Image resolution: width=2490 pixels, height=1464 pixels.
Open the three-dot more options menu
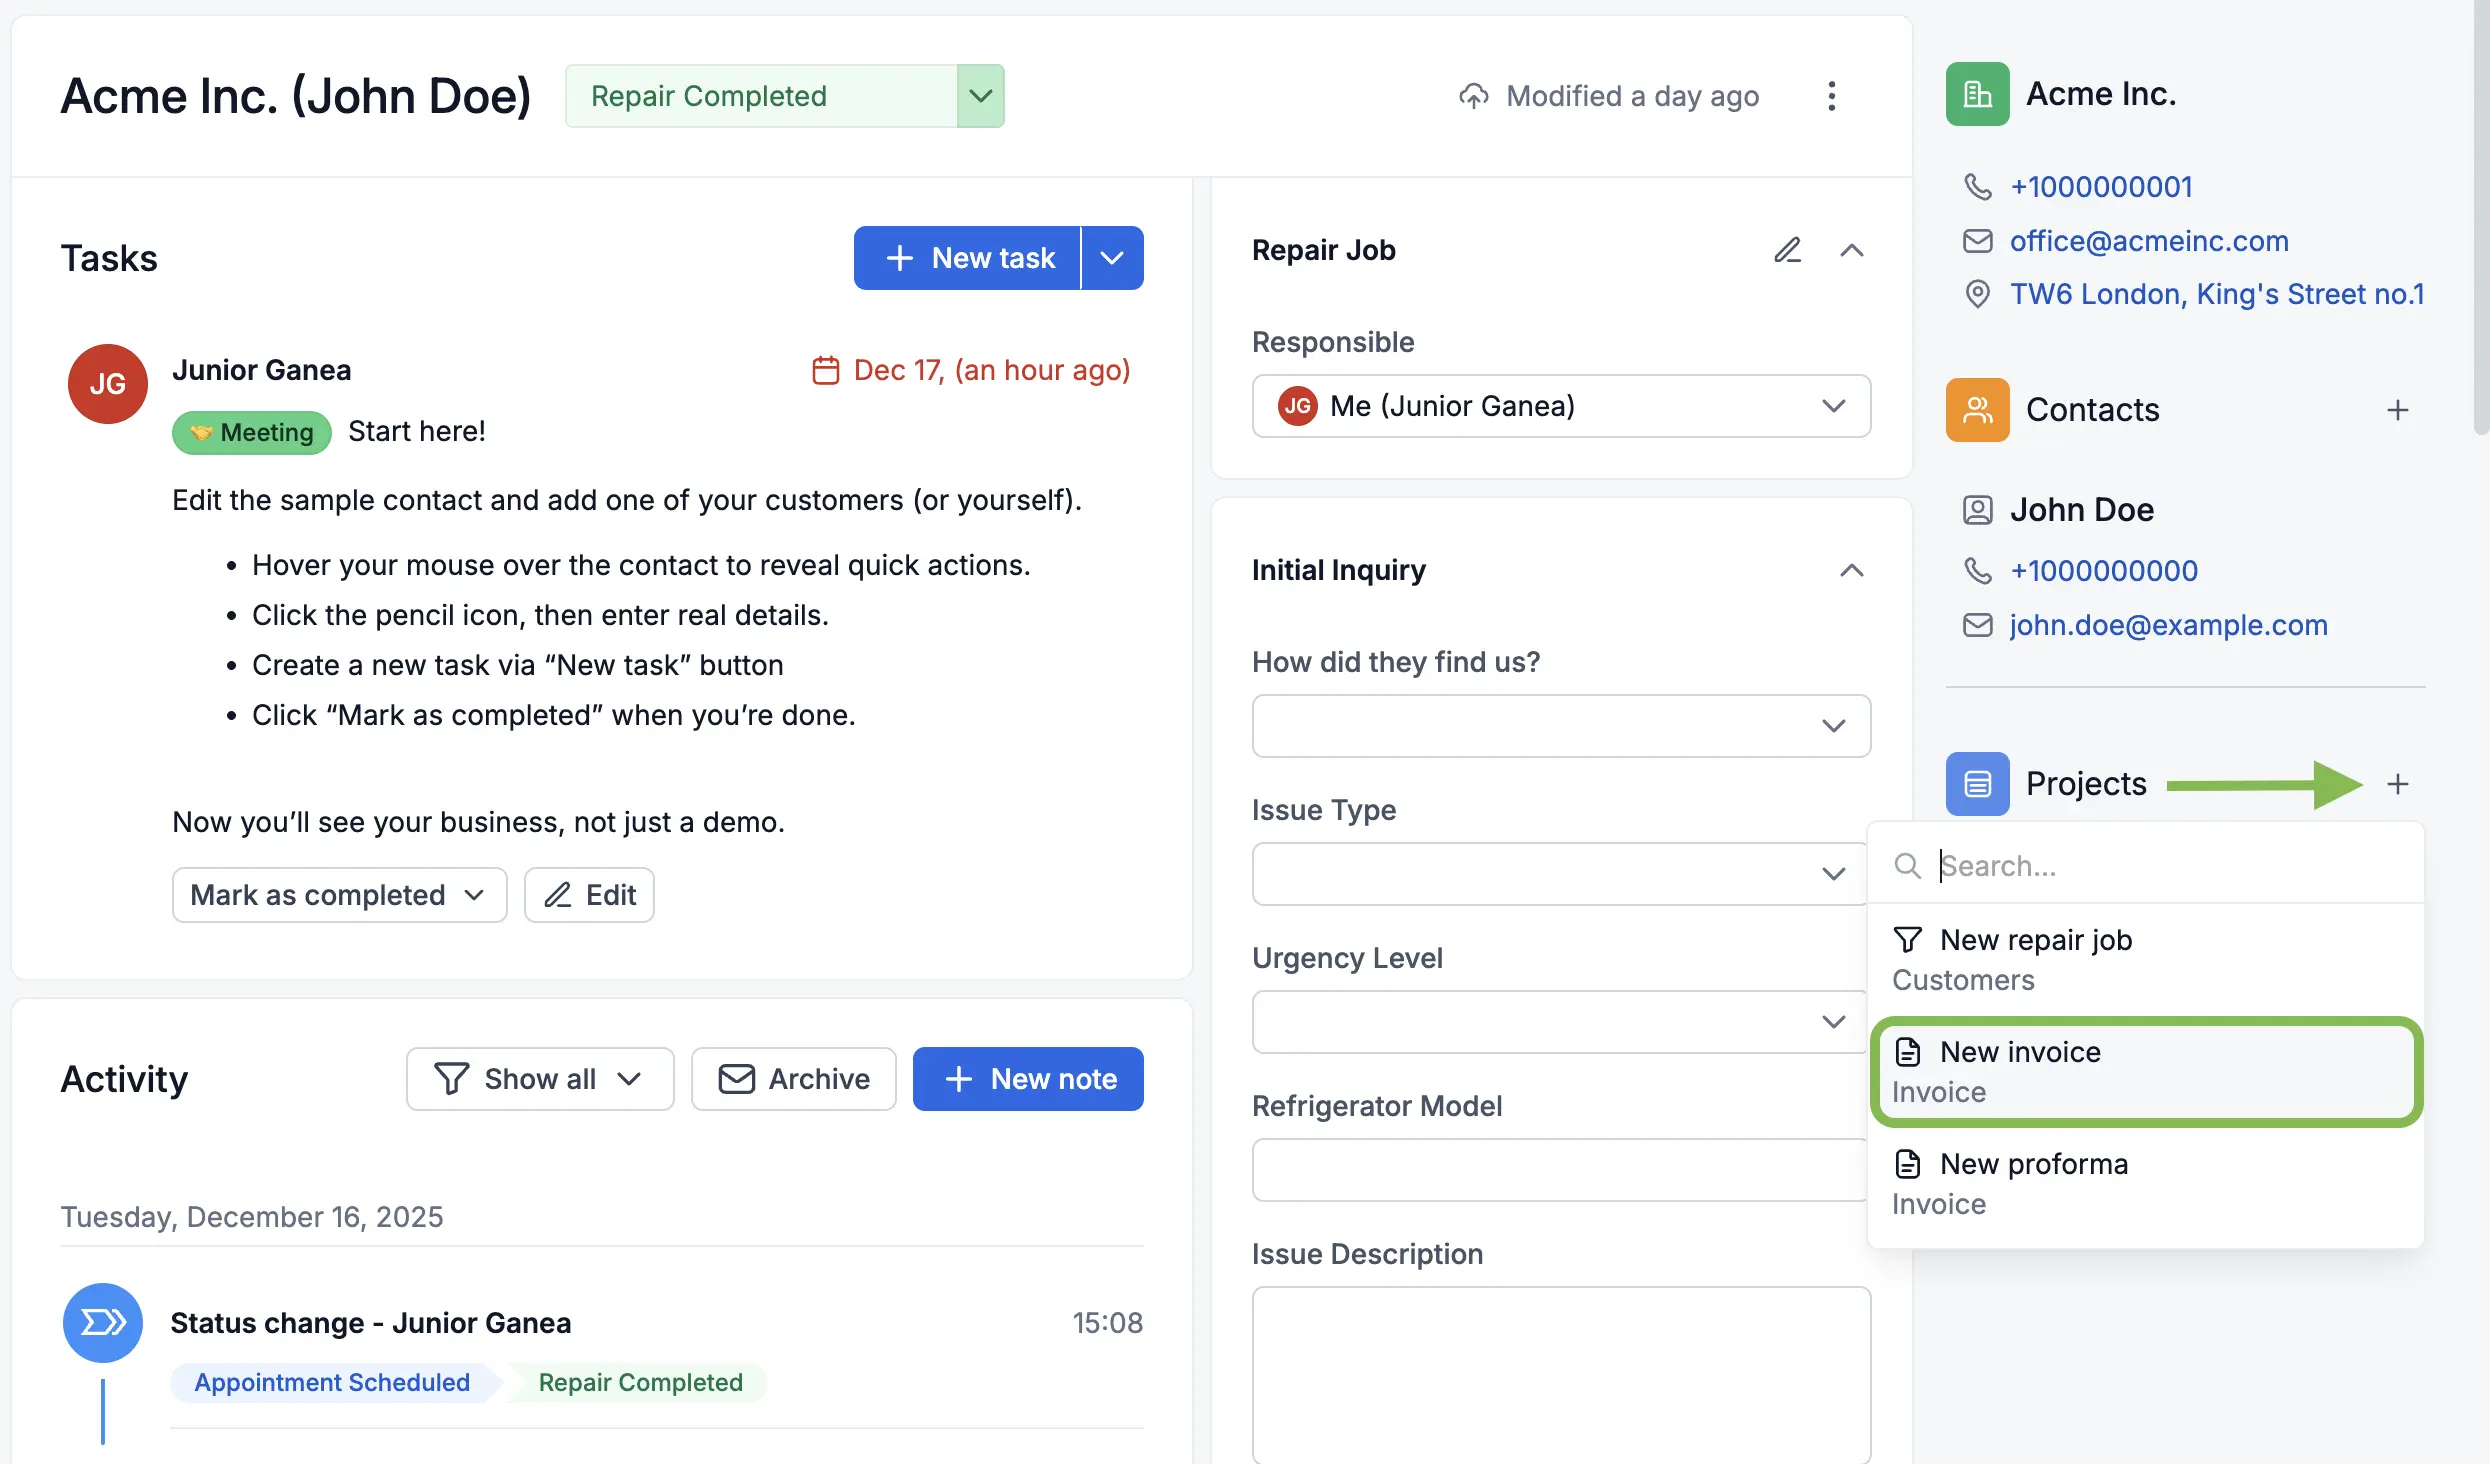[x=1831, y=96]
